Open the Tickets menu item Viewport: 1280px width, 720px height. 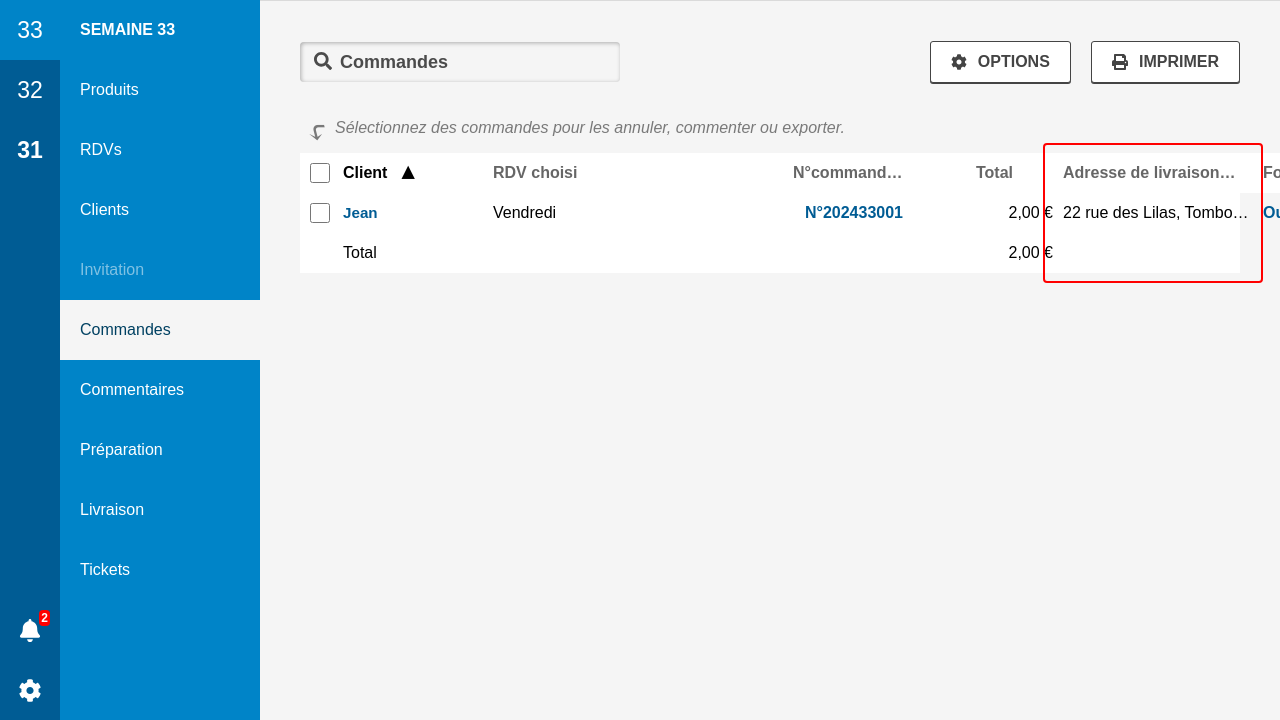(105, 570)
